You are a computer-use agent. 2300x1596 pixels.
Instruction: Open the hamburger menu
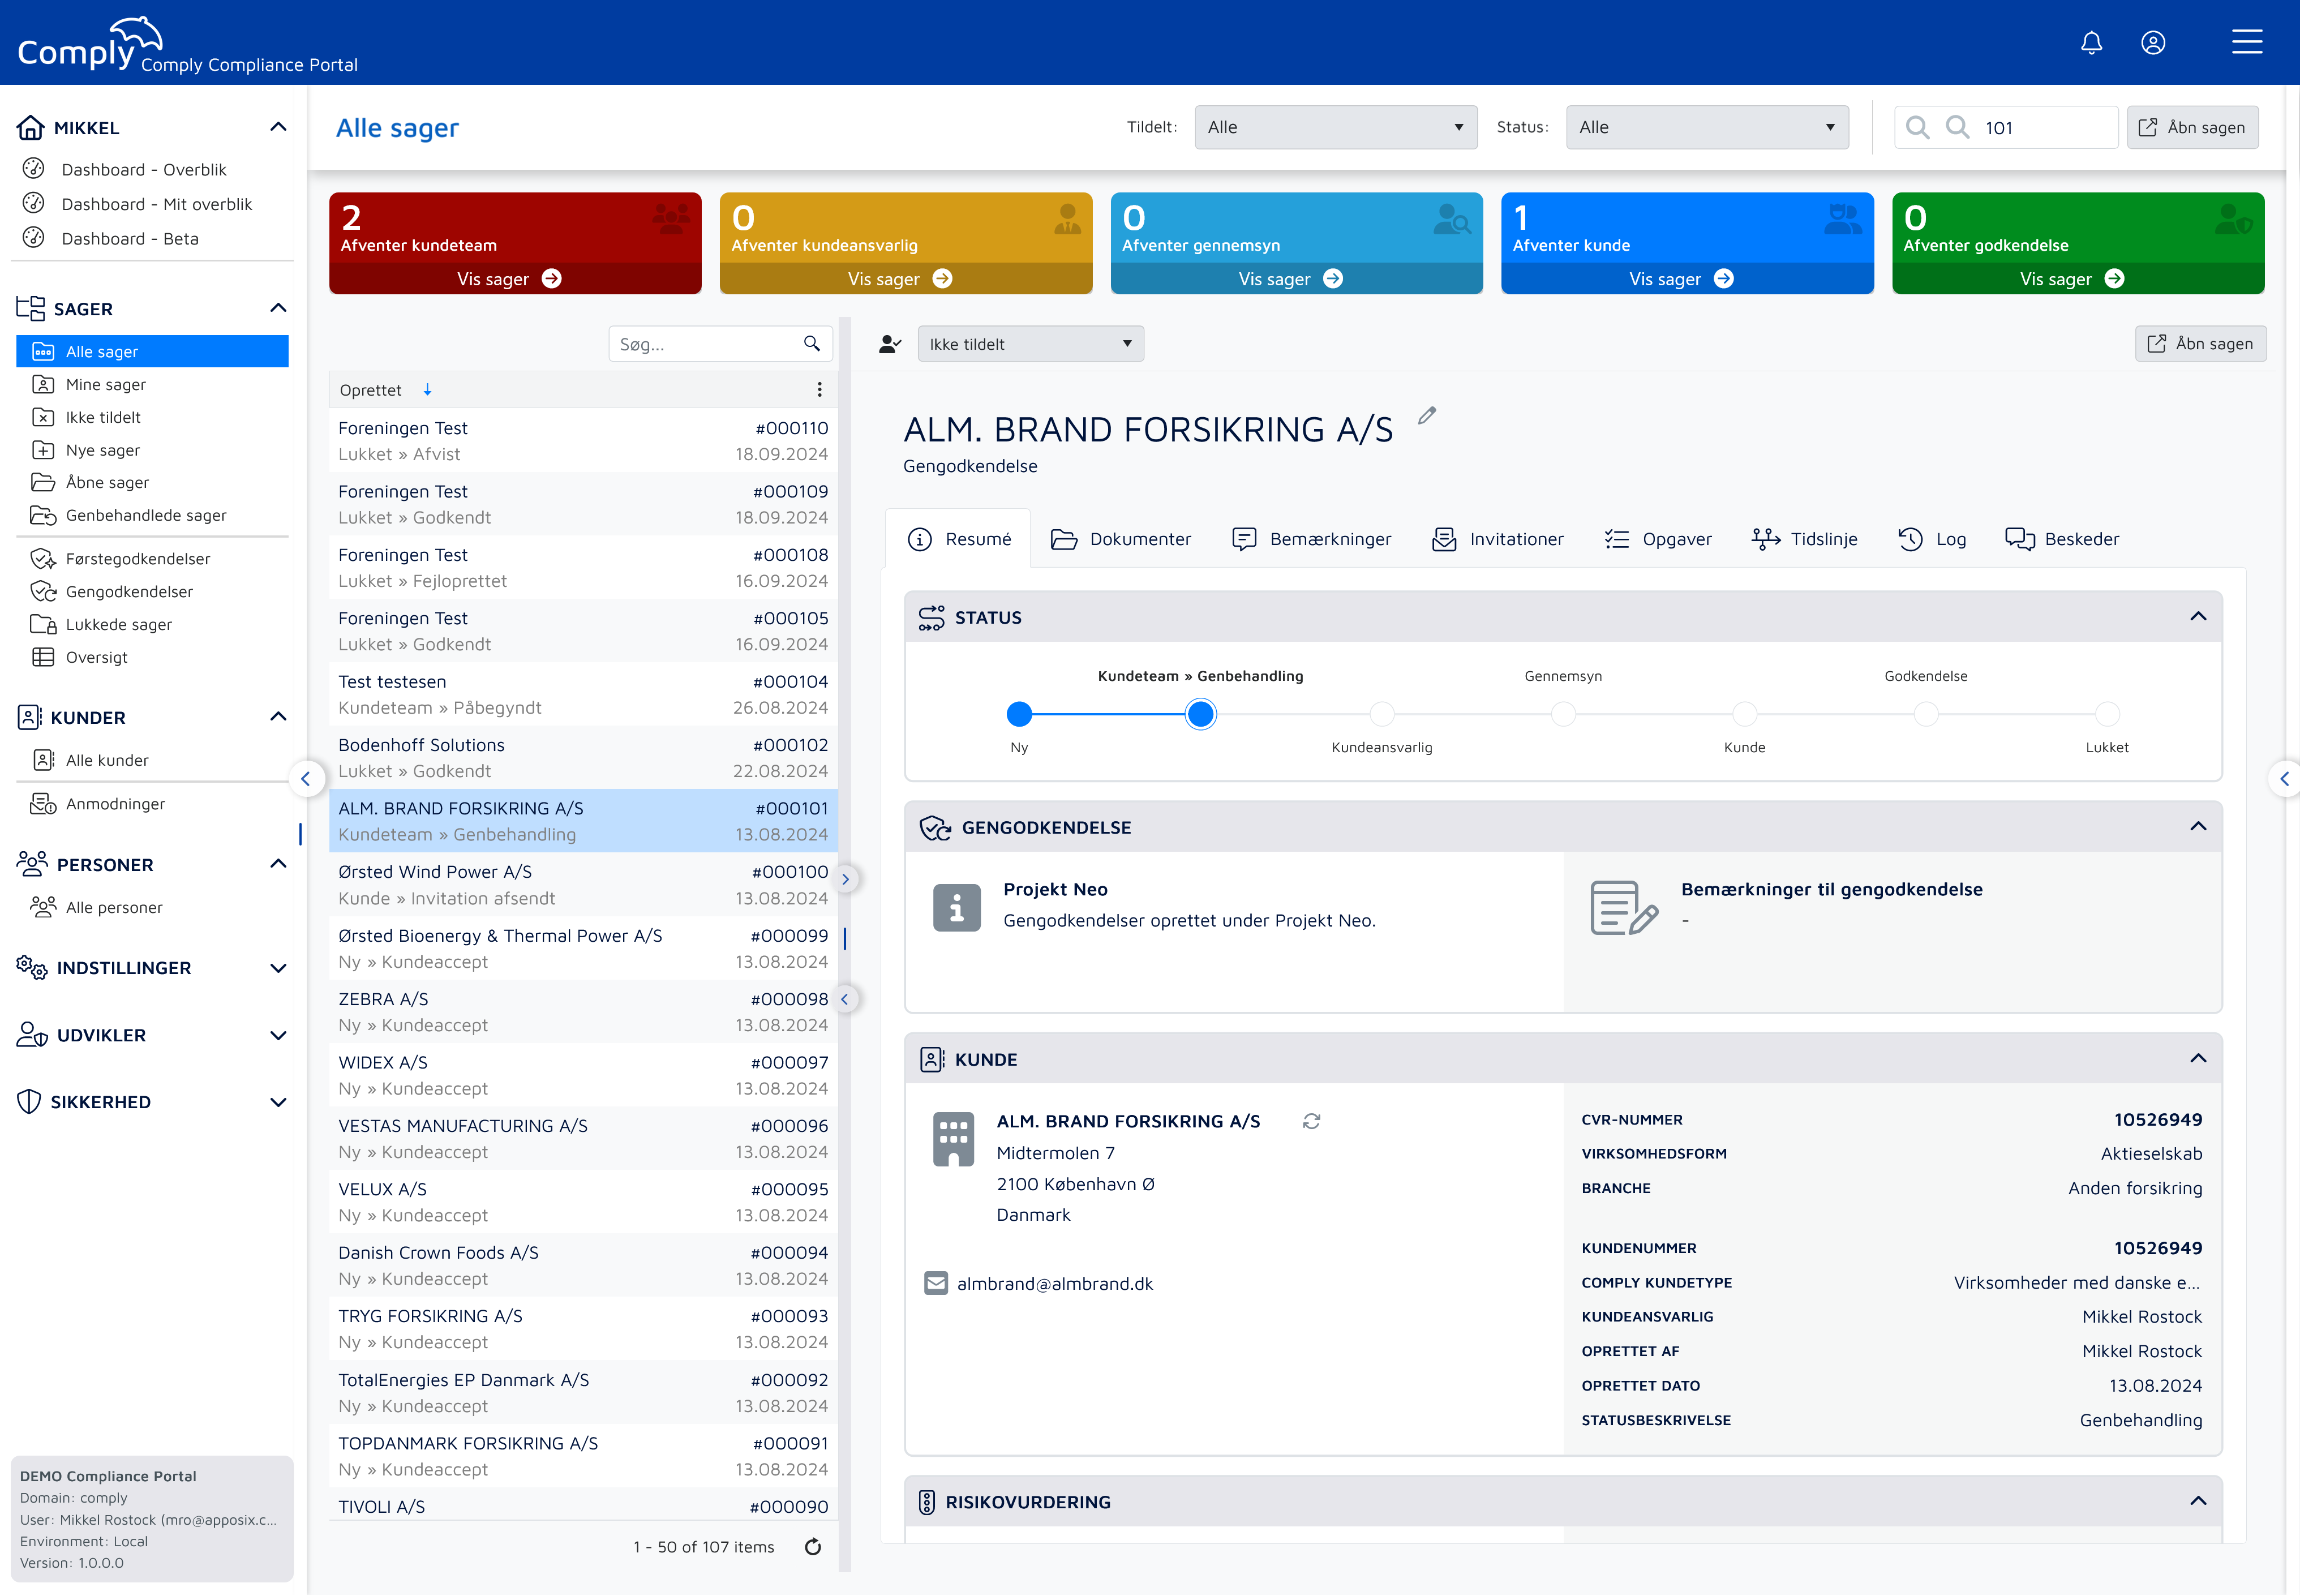tap(2246, 42)
